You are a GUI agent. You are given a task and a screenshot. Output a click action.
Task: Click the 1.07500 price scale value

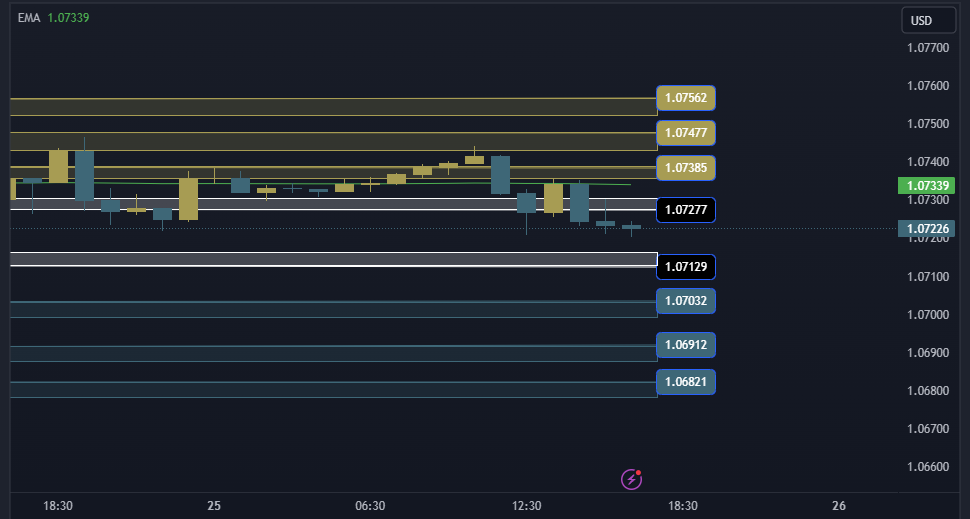[x=928, y=124]
